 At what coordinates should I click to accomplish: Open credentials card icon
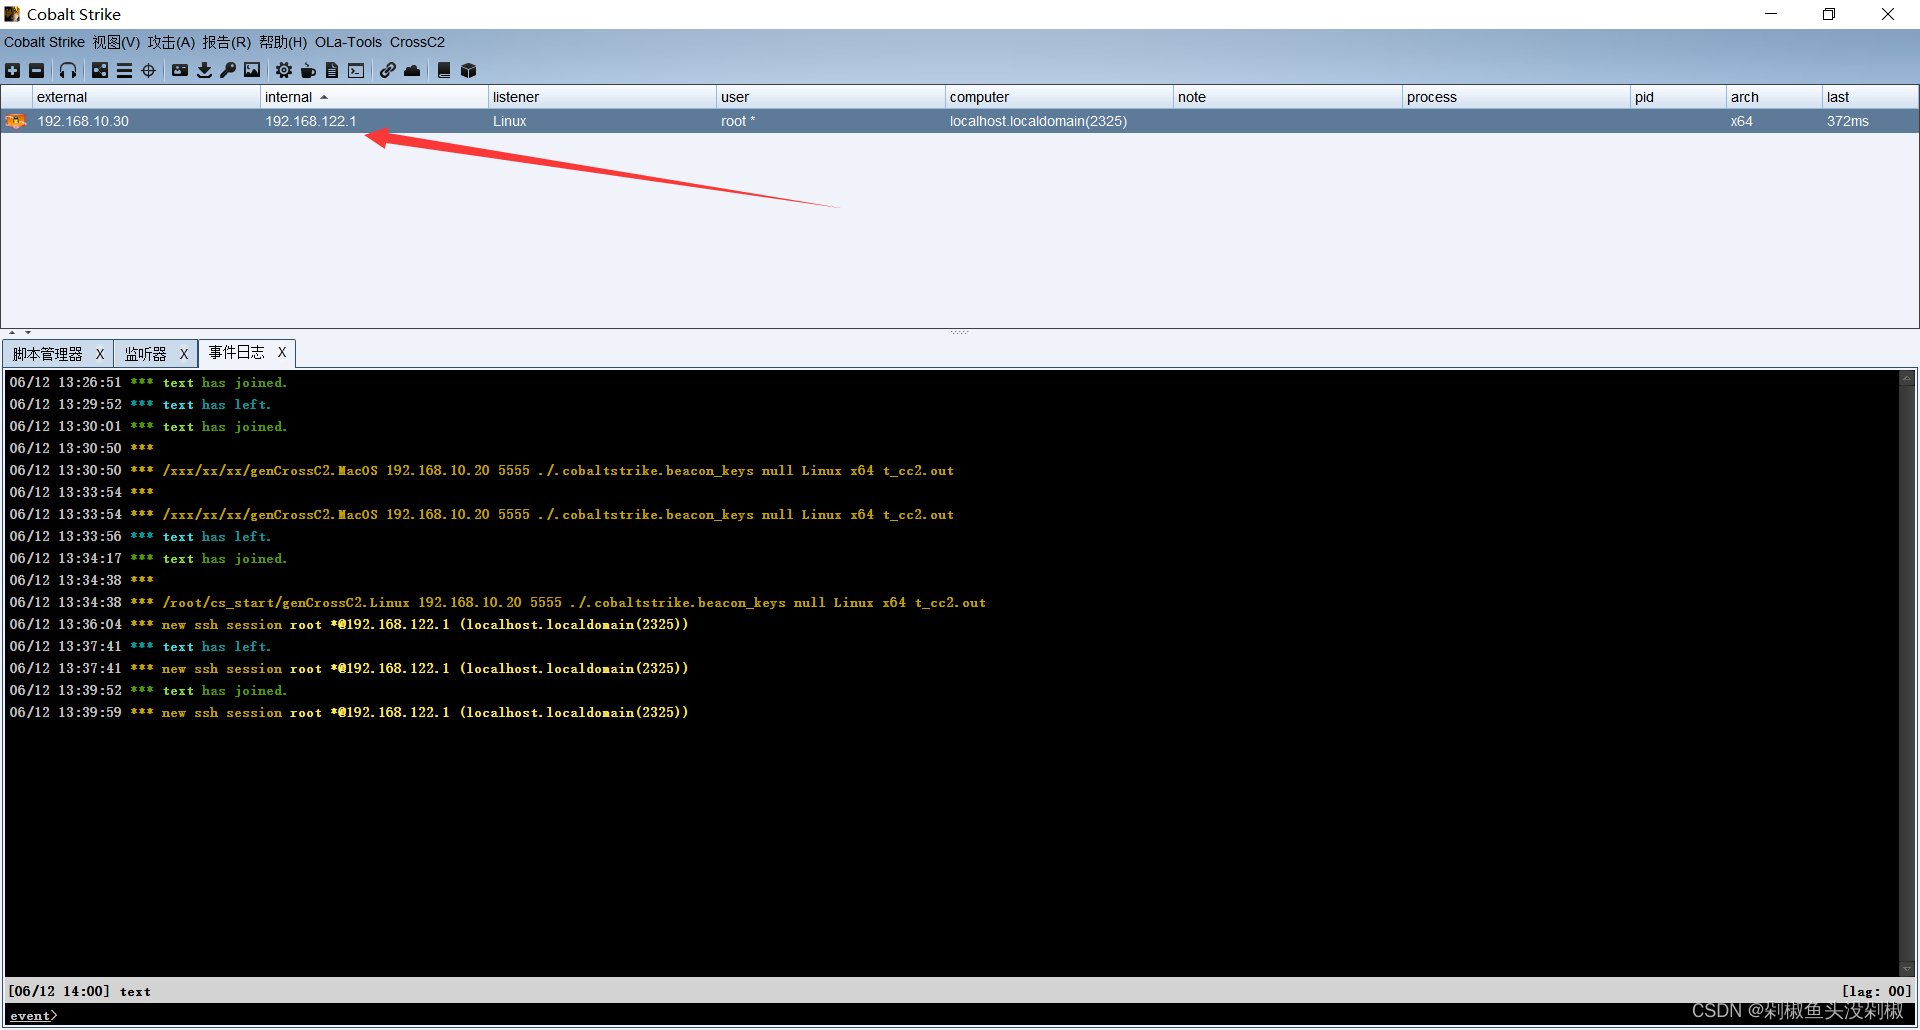(180, 70)
